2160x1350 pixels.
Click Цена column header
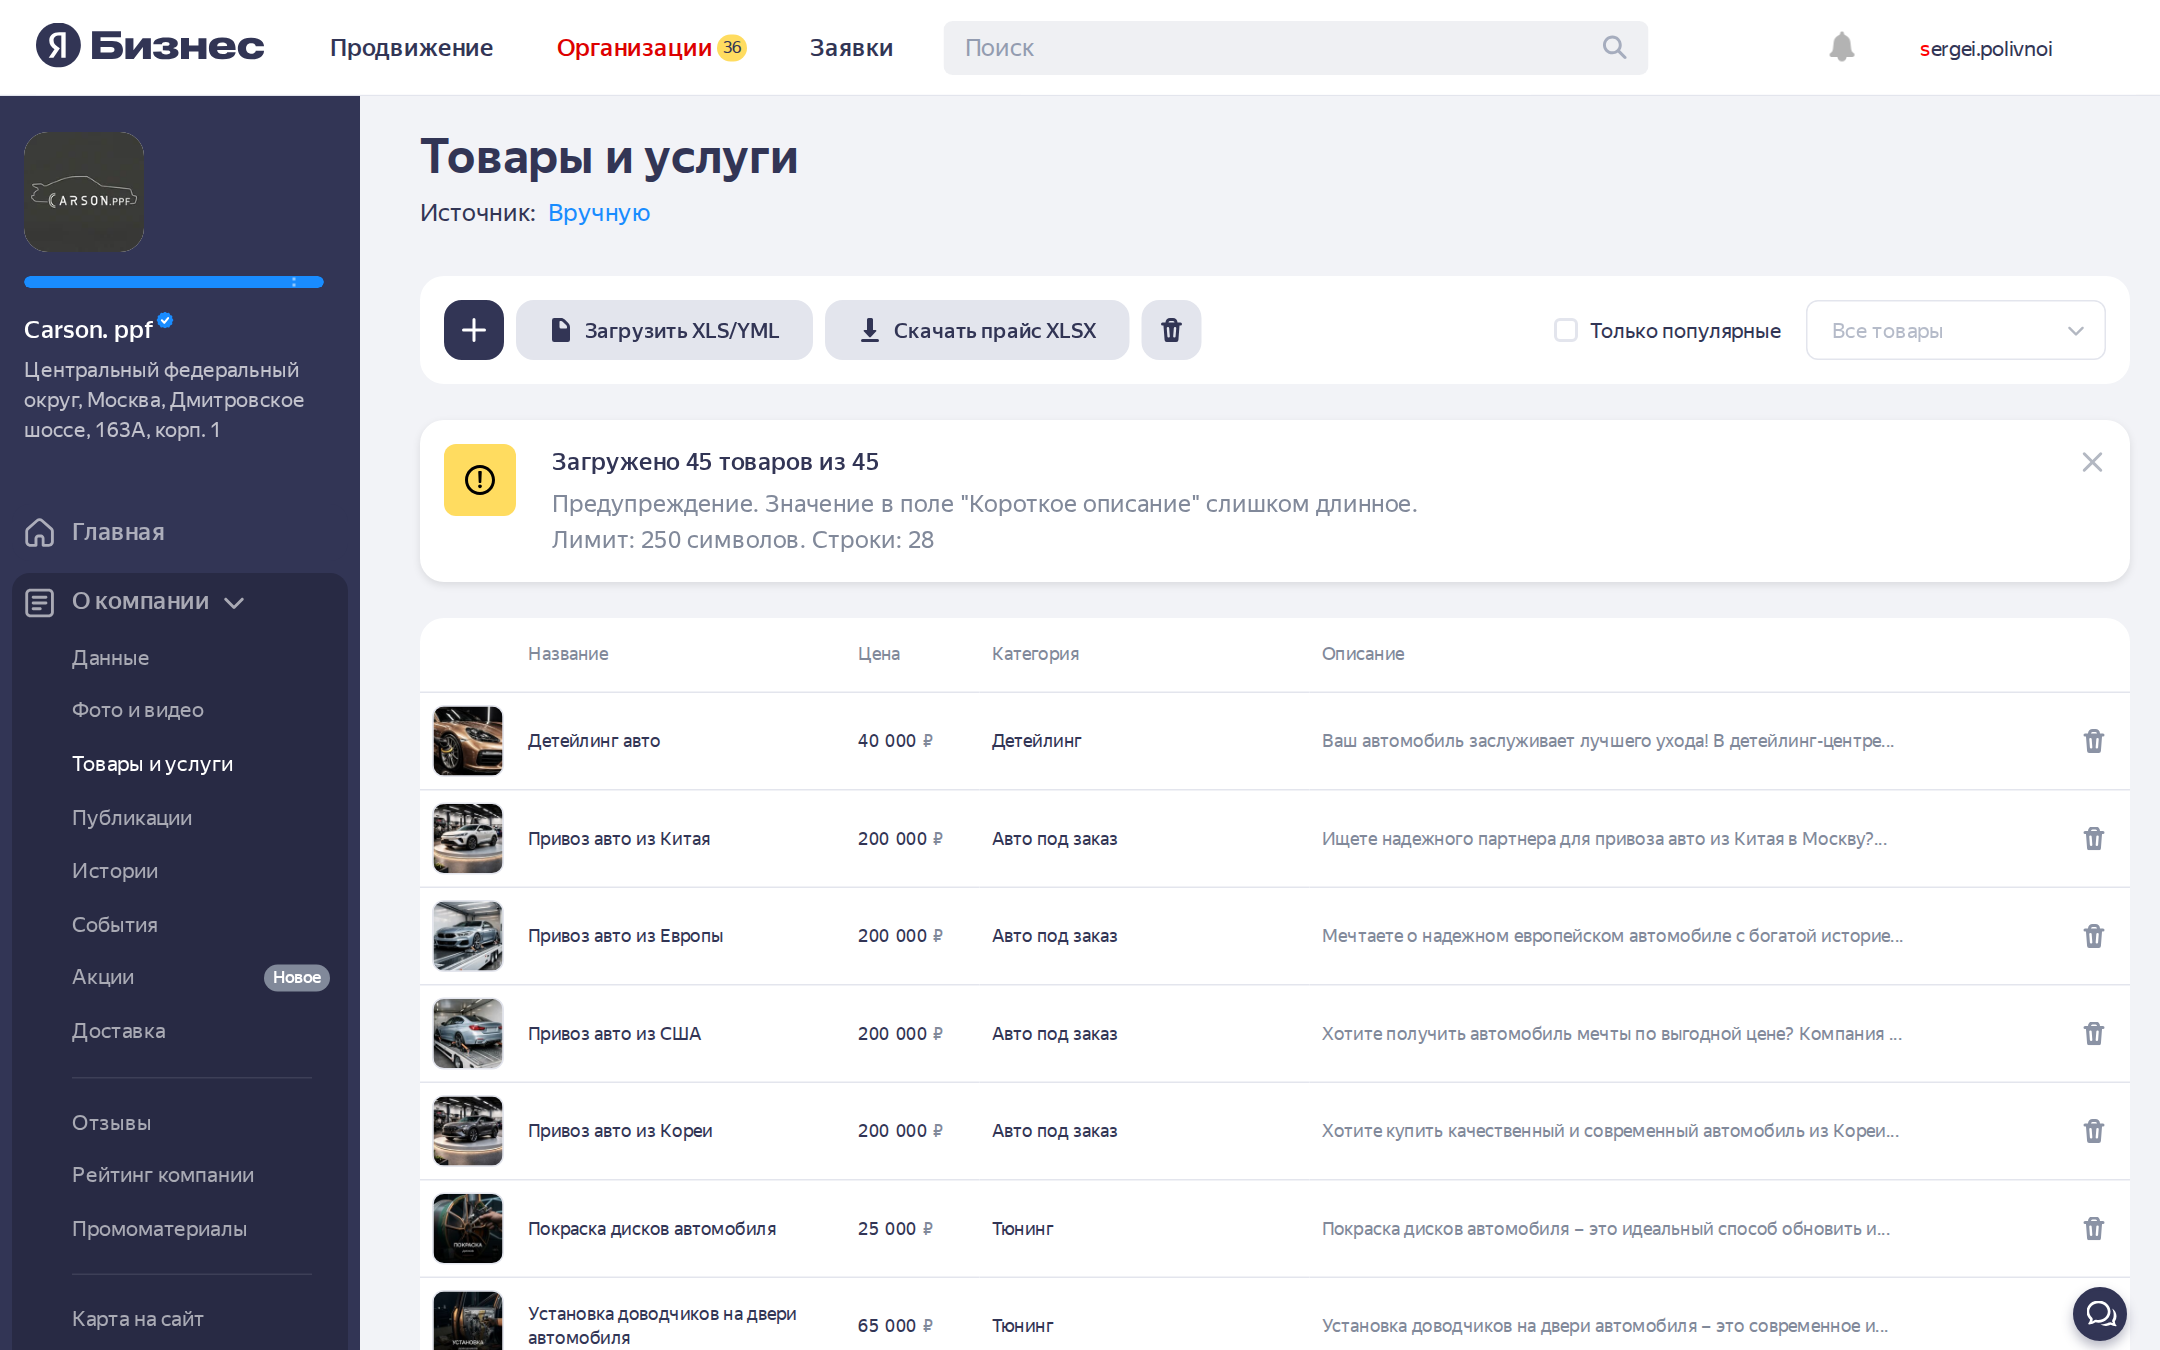point(879,654)
